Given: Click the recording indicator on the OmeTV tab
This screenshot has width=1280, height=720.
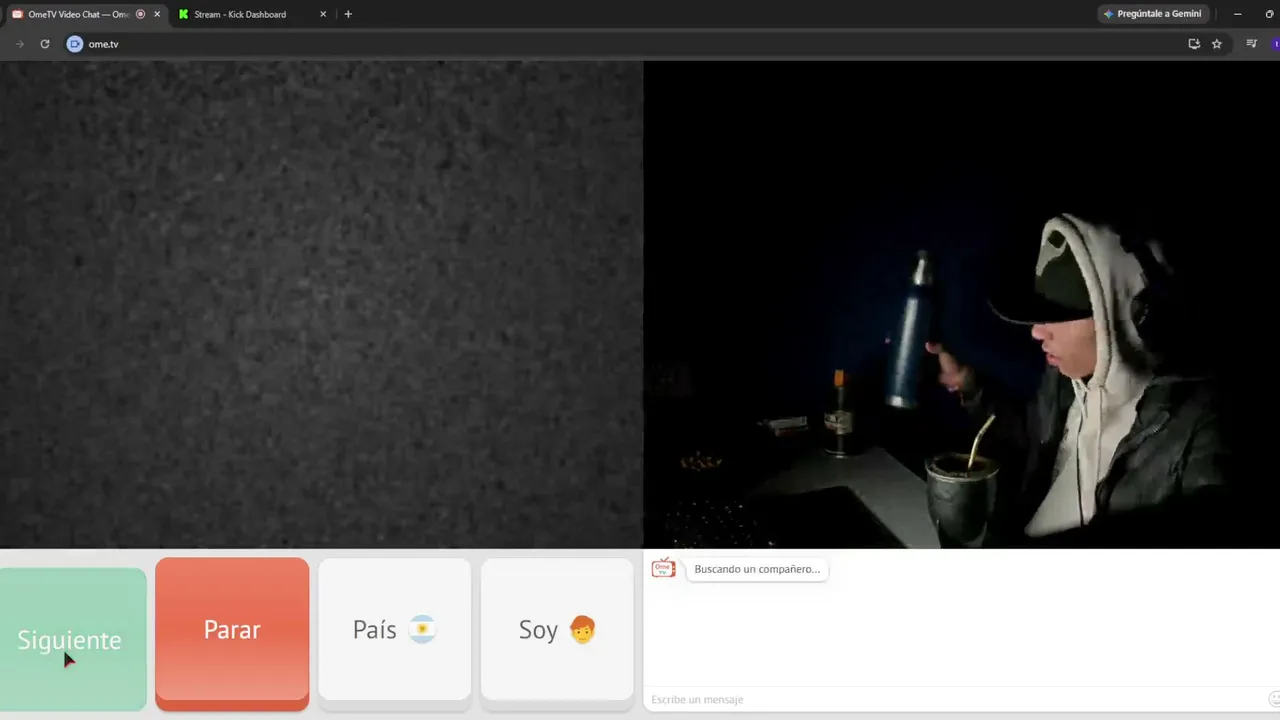Looking at the screenshot, I should tap(140, 14).
